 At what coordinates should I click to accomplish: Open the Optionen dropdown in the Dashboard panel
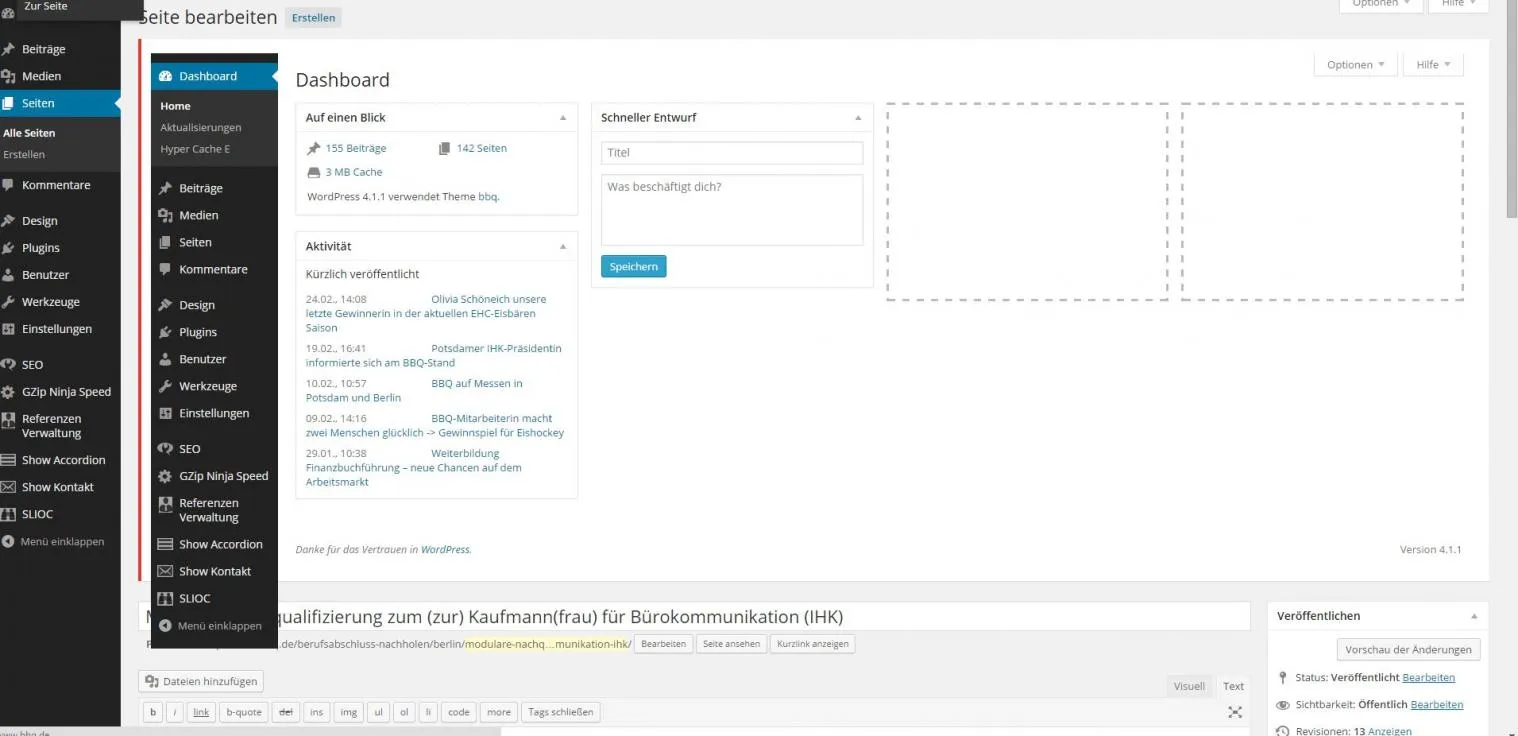(x=1355, y=65)
